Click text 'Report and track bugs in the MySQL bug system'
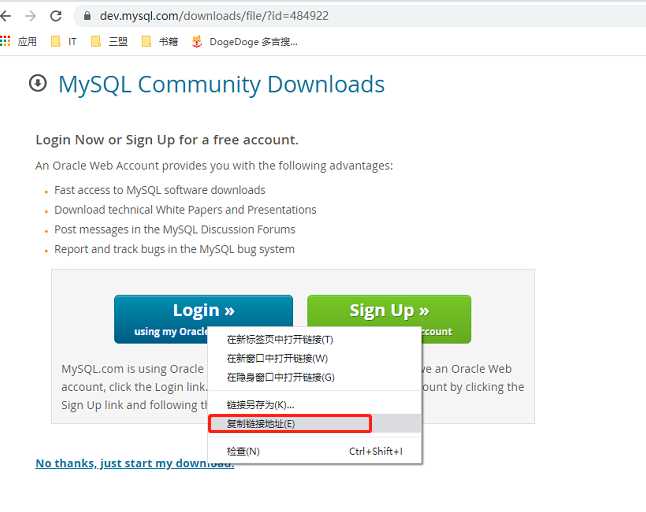Image resolution: width=646 pixels, height=512 pixels. point(175,249)
